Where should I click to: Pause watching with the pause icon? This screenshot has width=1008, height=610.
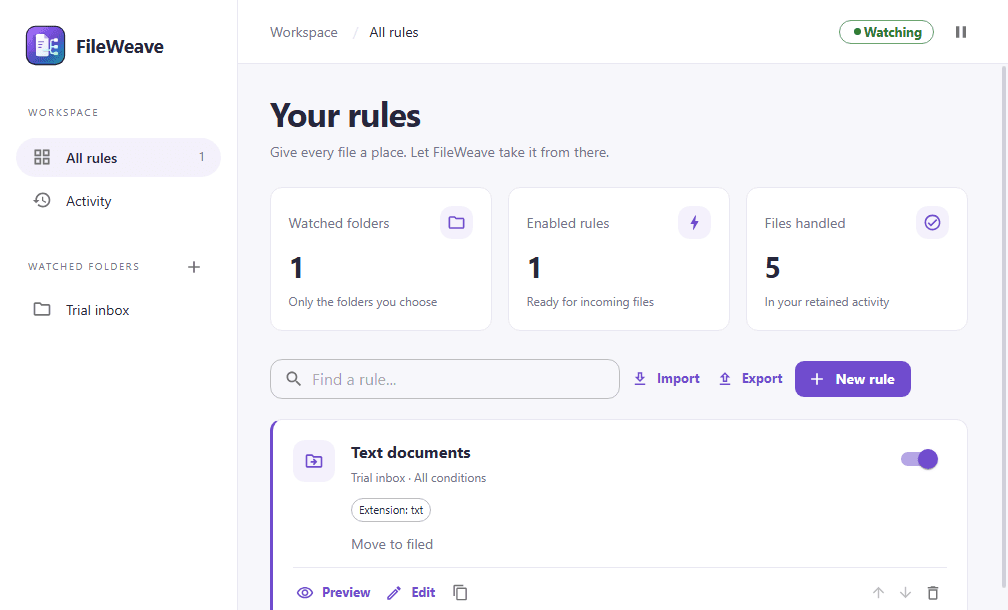point(960,32)
